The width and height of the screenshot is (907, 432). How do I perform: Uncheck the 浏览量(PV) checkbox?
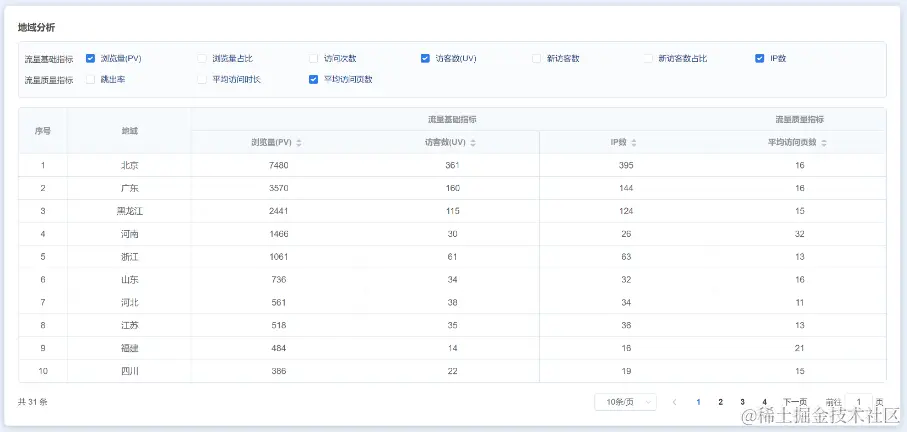tap(90, 58)
